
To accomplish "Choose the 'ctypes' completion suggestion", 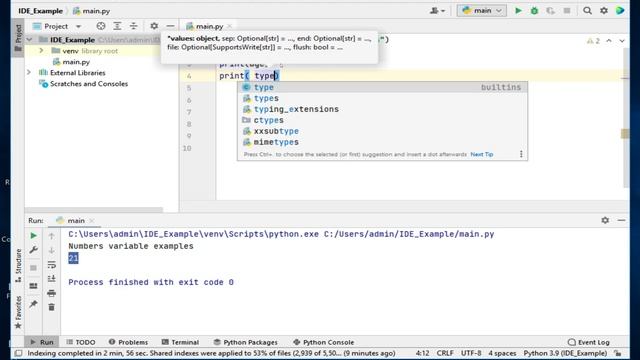I will click(x=382, y=120).
